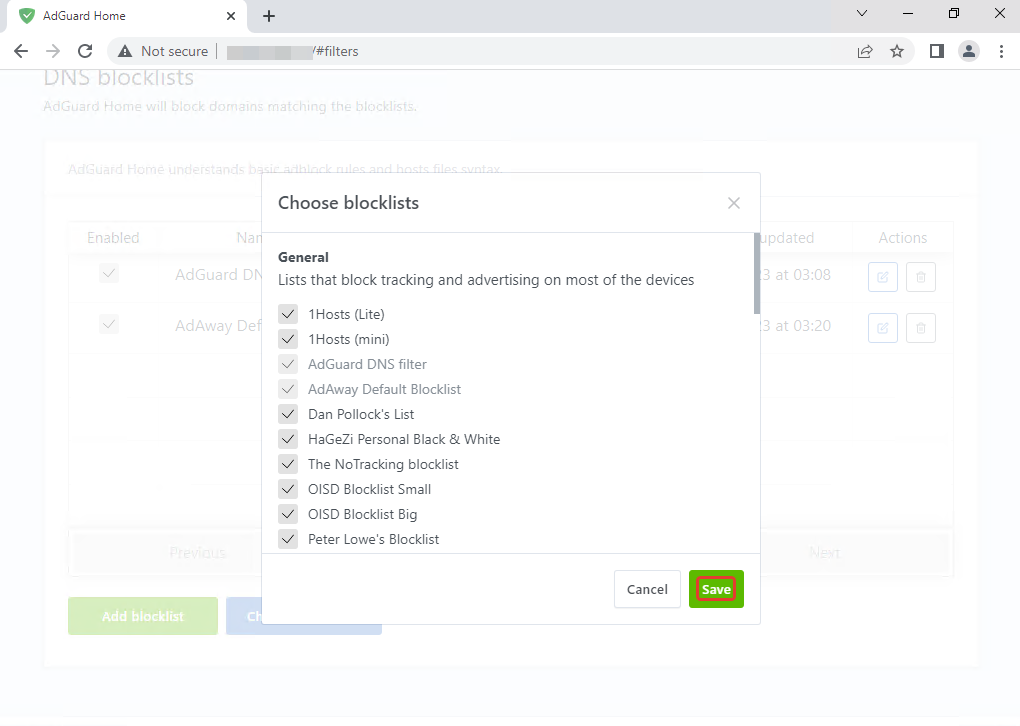The height and width of the screenshot is (726, 1020).
Task: Toggle the browser side panel icon
Action: [937, 51]
